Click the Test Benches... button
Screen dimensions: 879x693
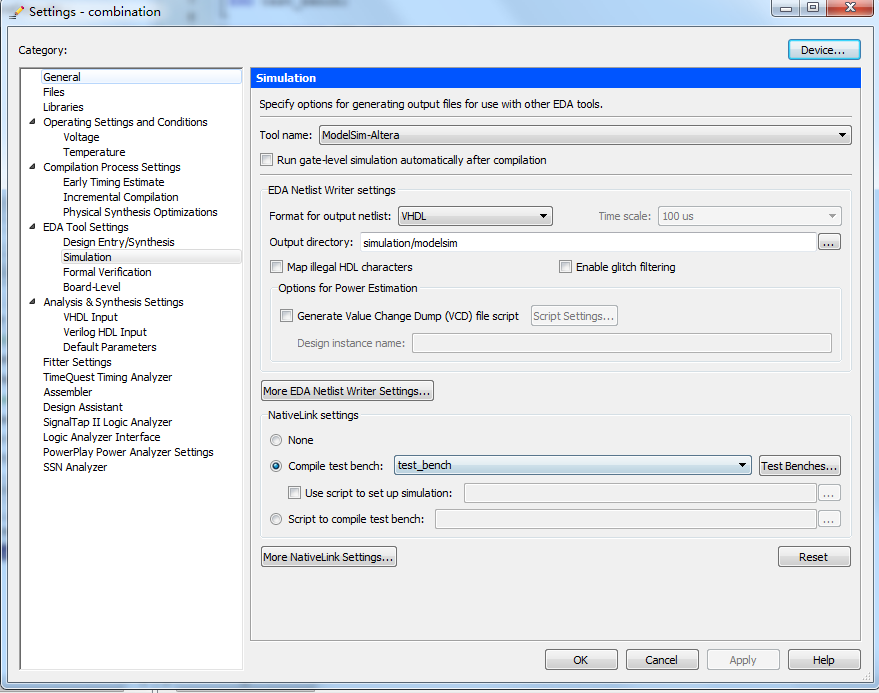pos(799,466)
